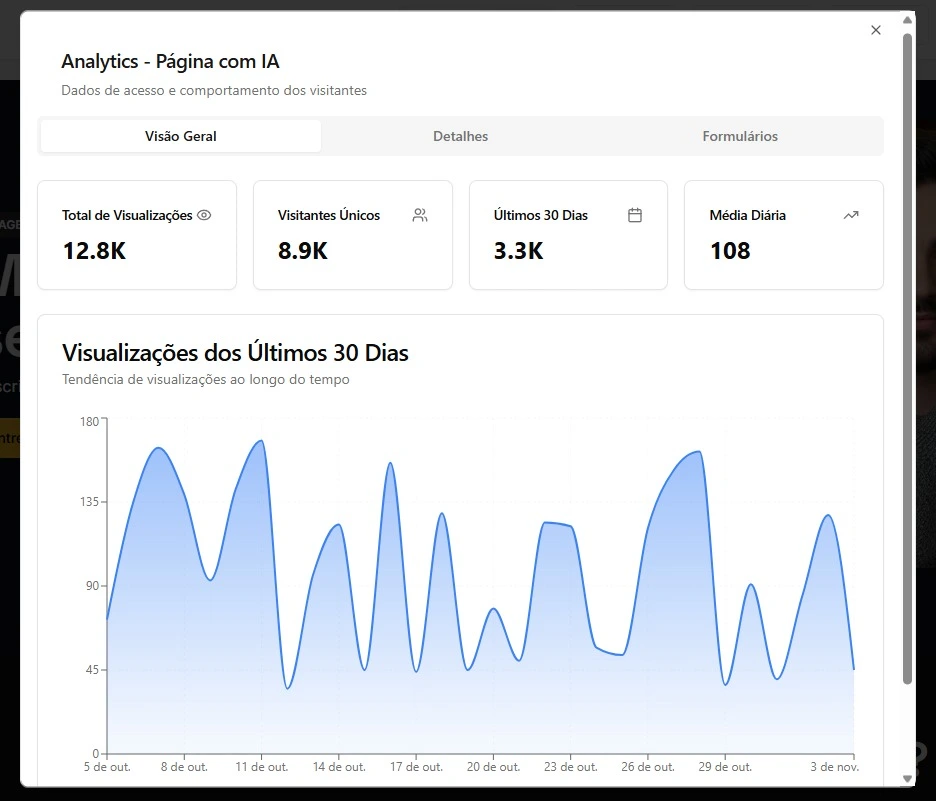Click the vertical scrollbar thumb

[x=907, y=350]
